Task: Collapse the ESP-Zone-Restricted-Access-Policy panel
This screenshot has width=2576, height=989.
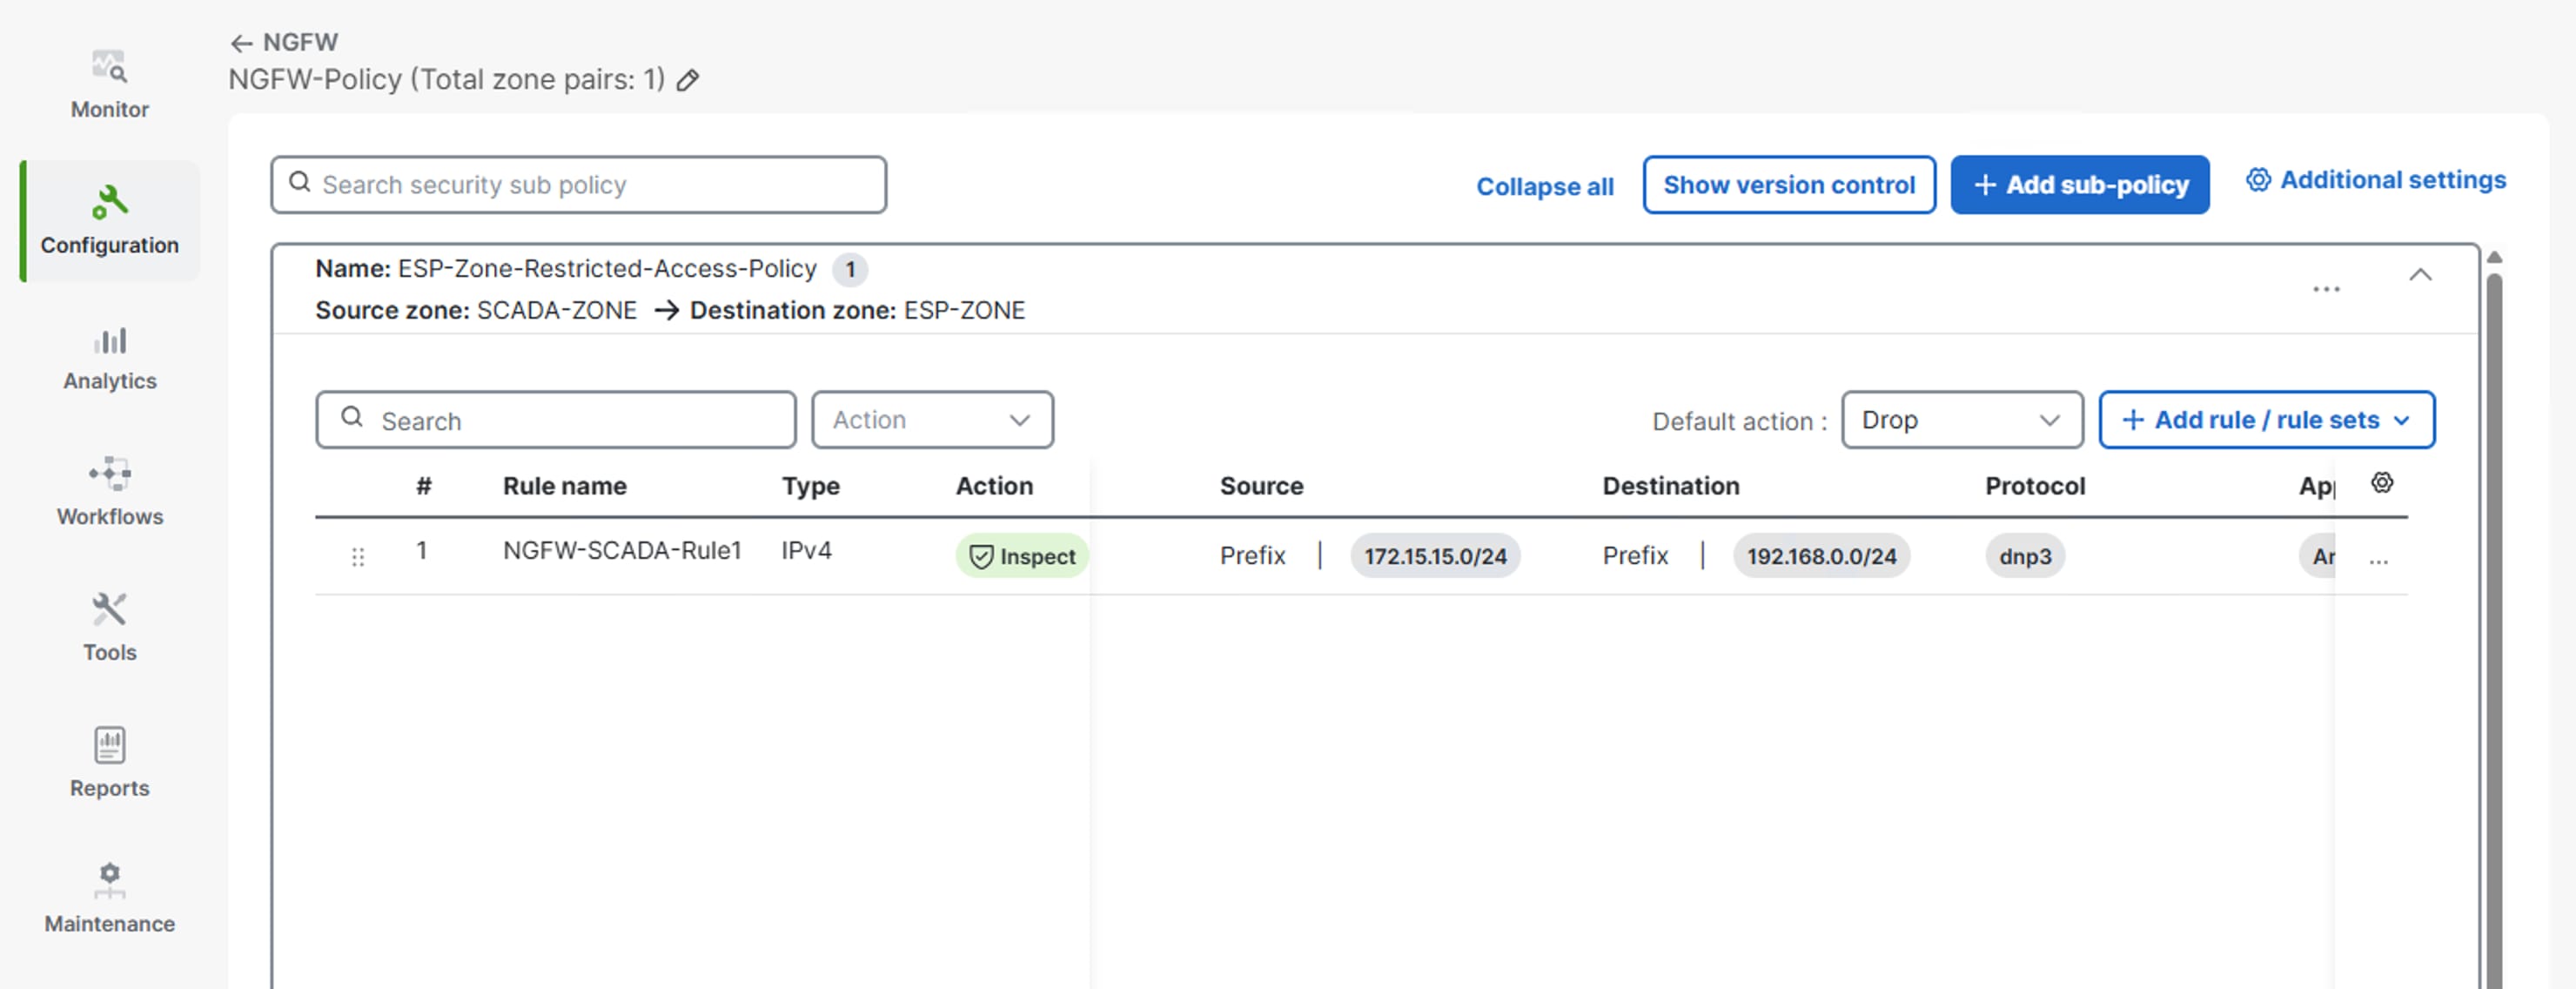Action: tap(2420, 274)
